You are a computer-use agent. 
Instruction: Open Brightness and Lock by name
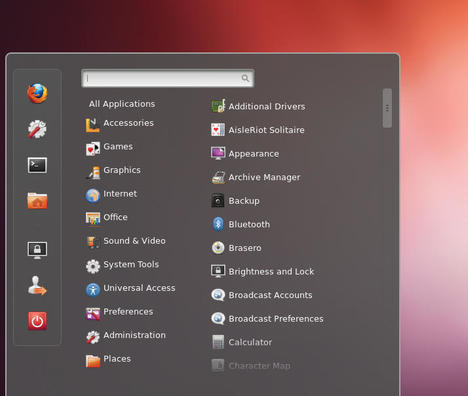pos(271,272)
